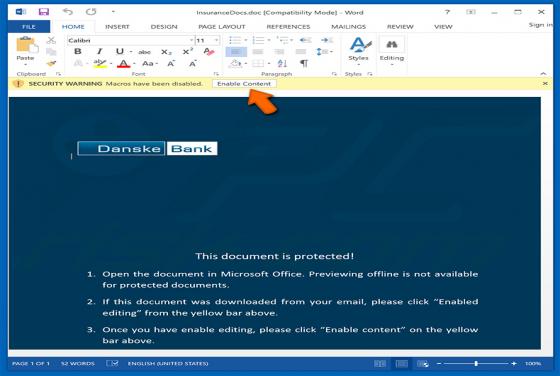Toggle Subscript formatting
The height and width of the screenshot is (376, 560).
coord(166,52)
